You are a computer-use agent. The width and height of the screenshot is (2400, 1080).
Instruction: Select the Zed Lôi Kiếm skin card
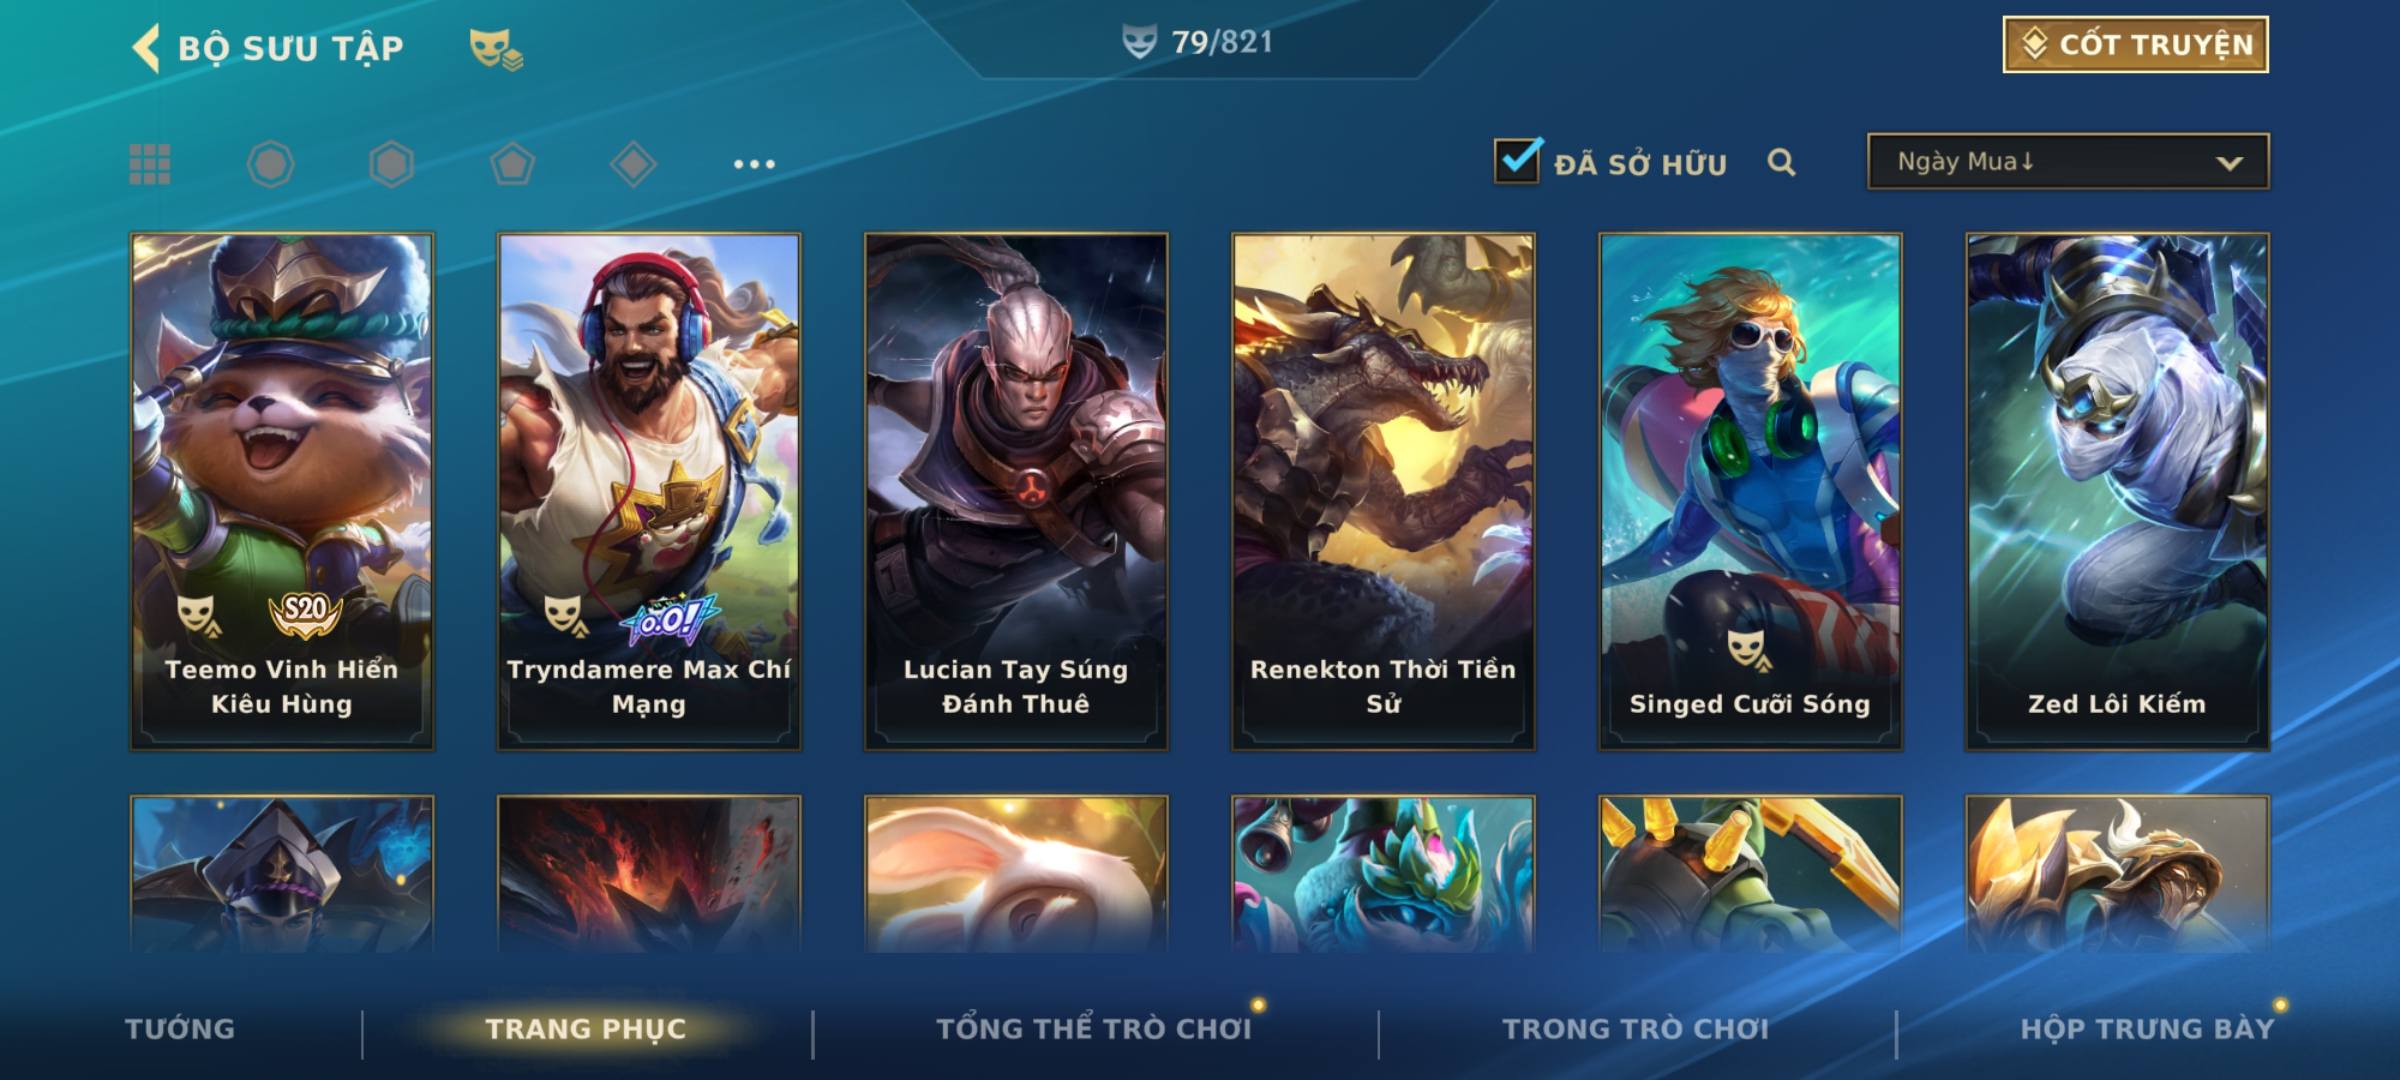tap(2117, 491)
